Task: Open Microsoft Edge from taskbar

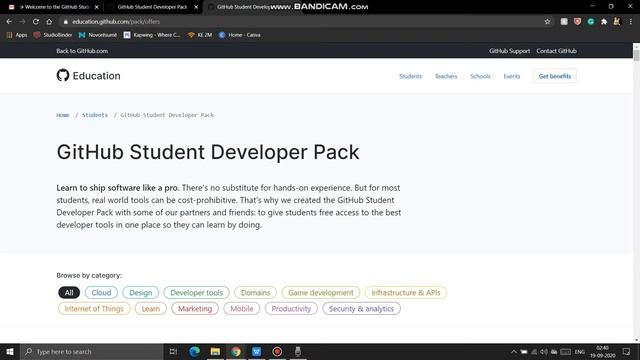Action: 194,351
